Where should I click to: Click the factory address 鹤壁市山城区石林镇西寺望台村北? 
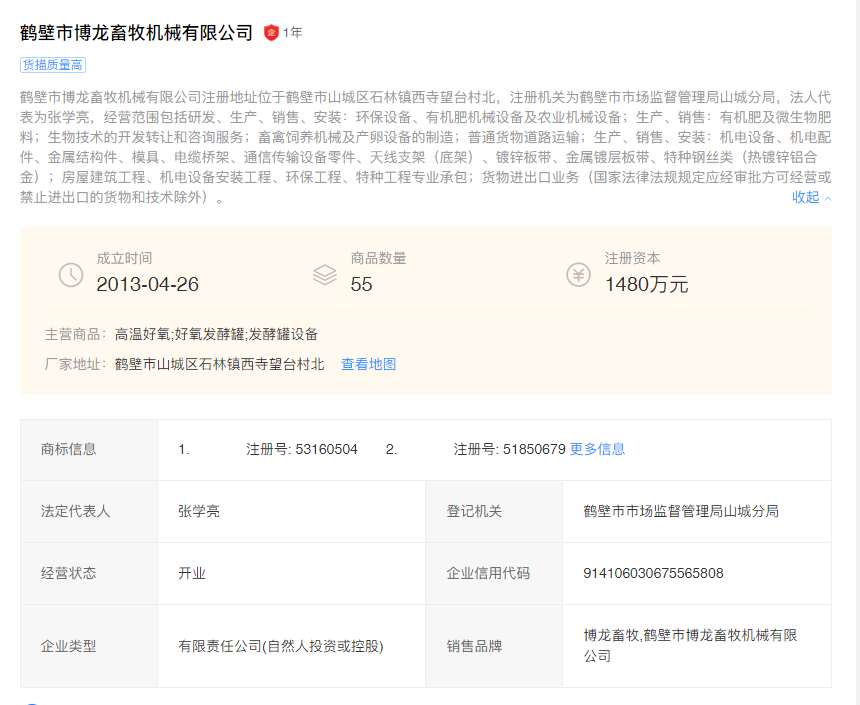(x=219, y=364)
